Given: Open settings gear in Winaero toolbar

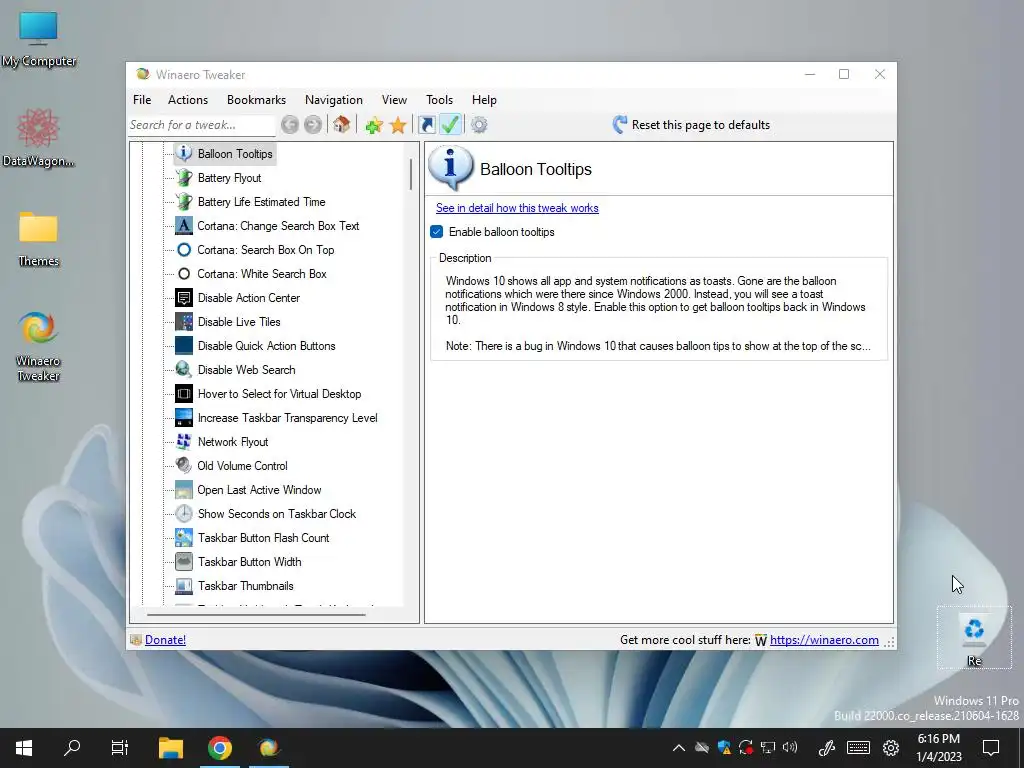Looking at the screenshot, I should click(x=479, y=125).
